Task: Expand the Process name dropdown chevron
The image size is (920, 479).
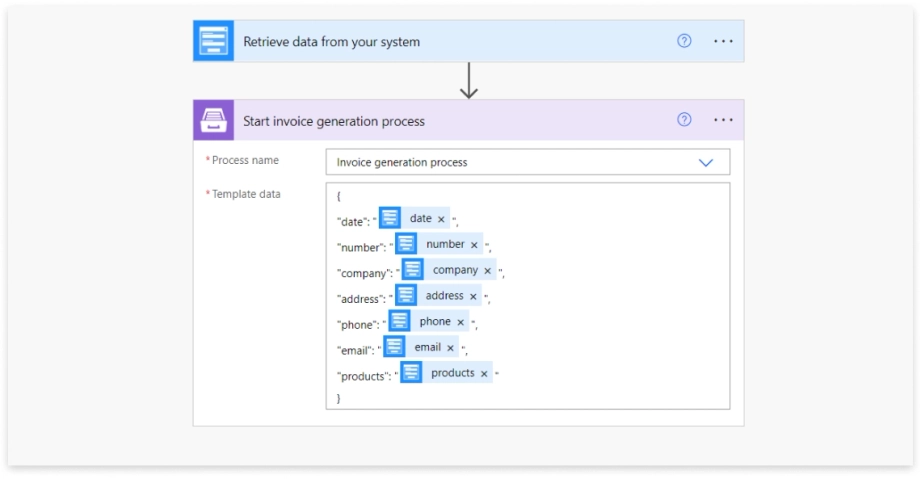Action: tap(706, 163)
